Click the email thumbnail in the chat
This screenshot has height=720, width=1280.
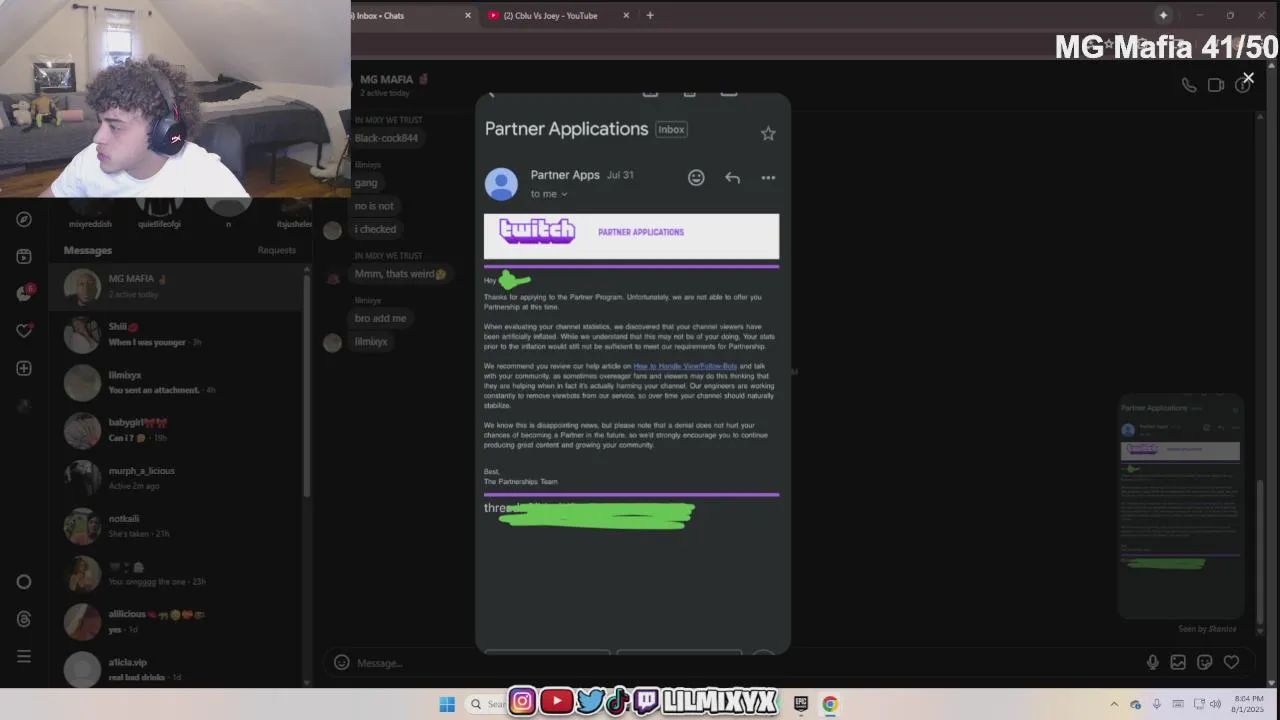click(x=1180, y=508)
